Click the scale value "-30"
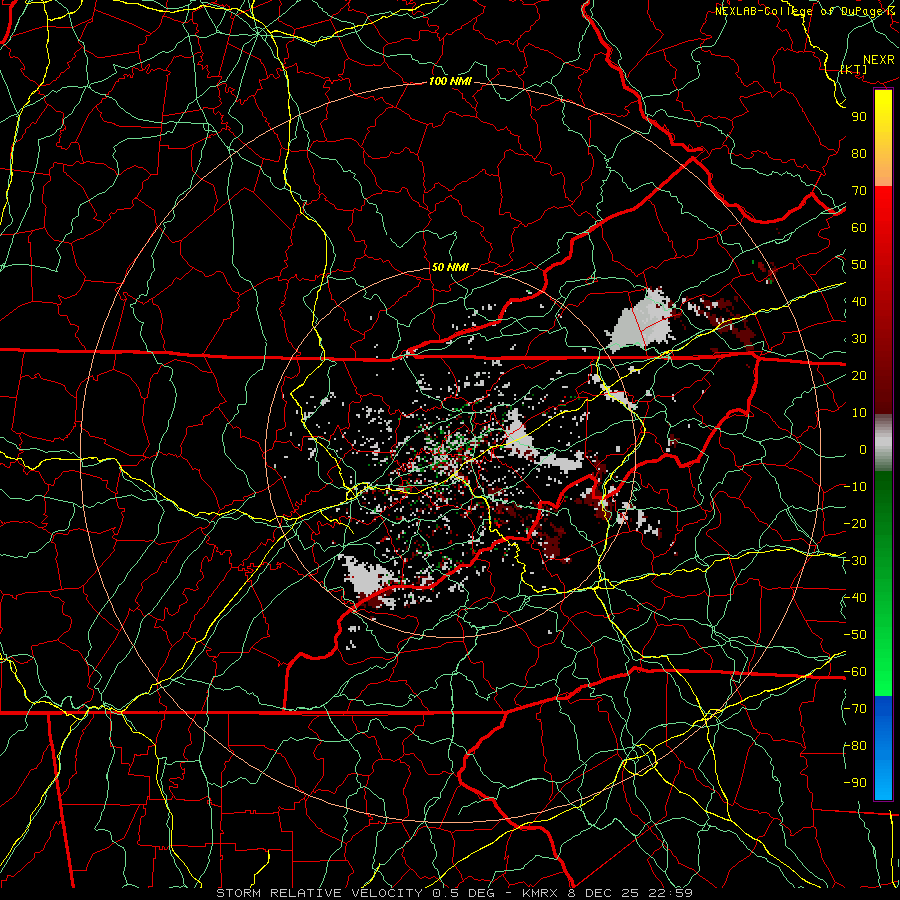This screenshot has width=900, height=900. 855,561
